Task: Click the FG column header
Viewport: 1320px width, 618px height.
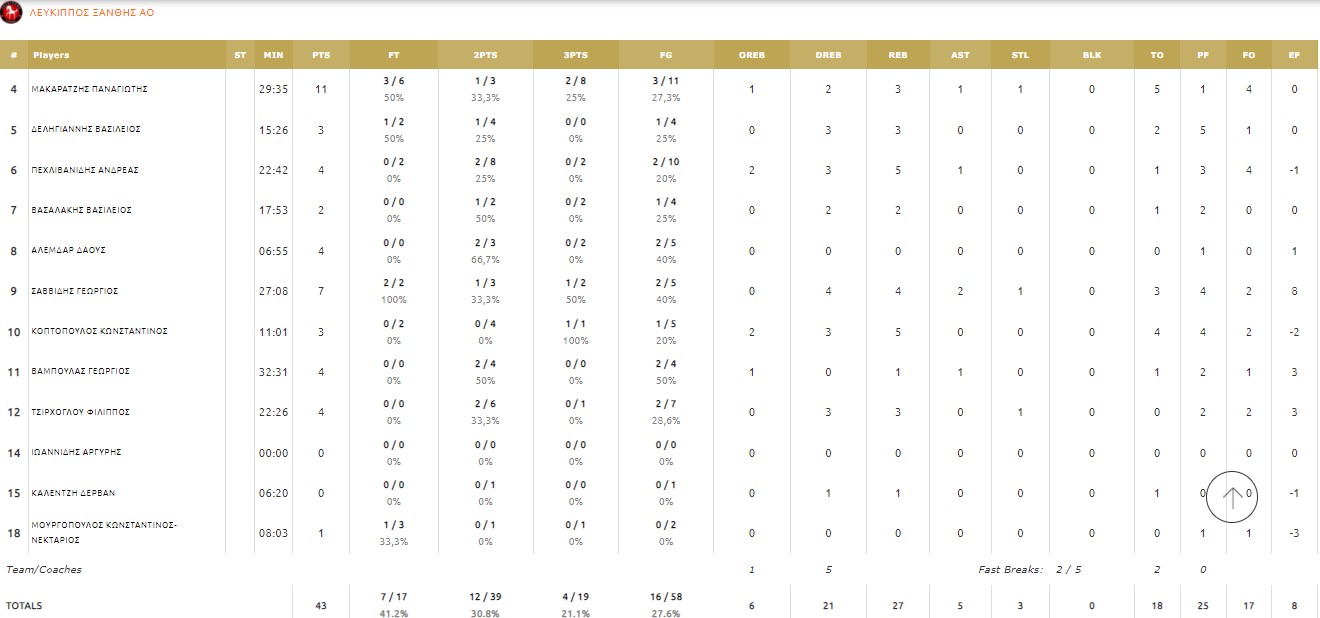Action: 665,55
